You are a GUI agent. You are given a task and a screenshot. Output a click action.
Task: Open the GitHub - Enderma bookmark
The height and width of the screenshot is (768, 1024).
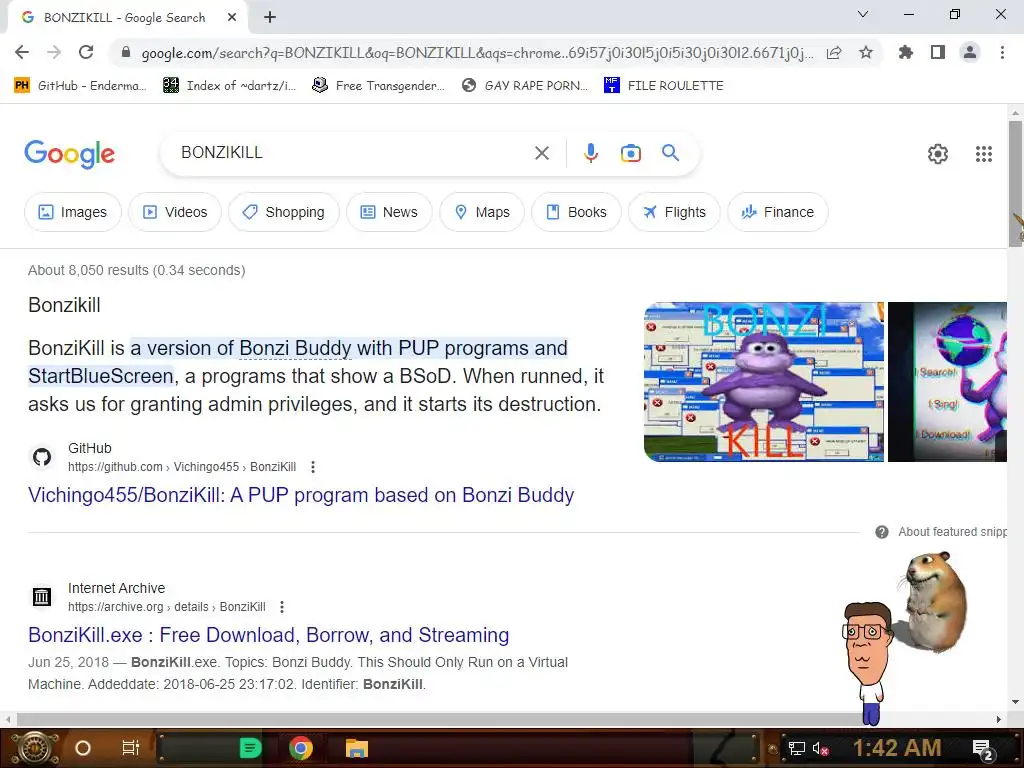pos(80,86)
